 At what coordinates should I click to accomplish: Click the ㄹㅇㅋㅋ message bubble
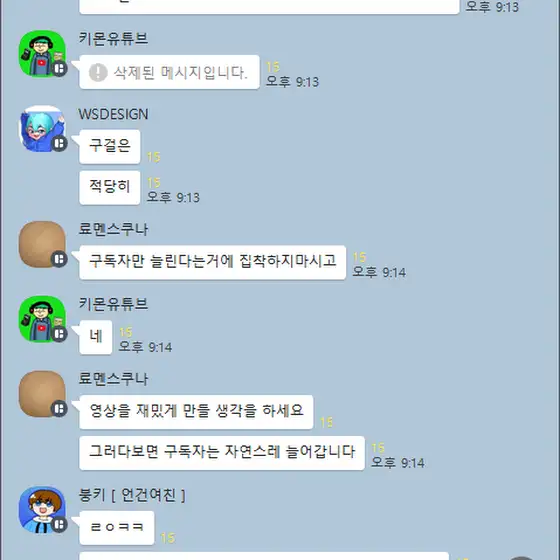point(117,528)
